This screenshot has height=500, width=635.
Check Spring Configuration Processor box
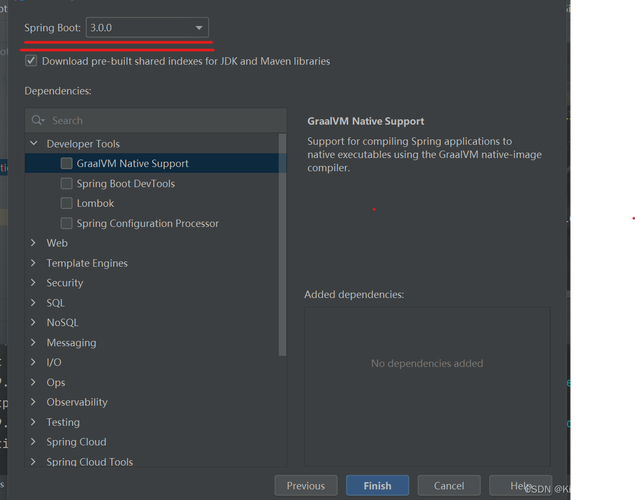[66, 223]
